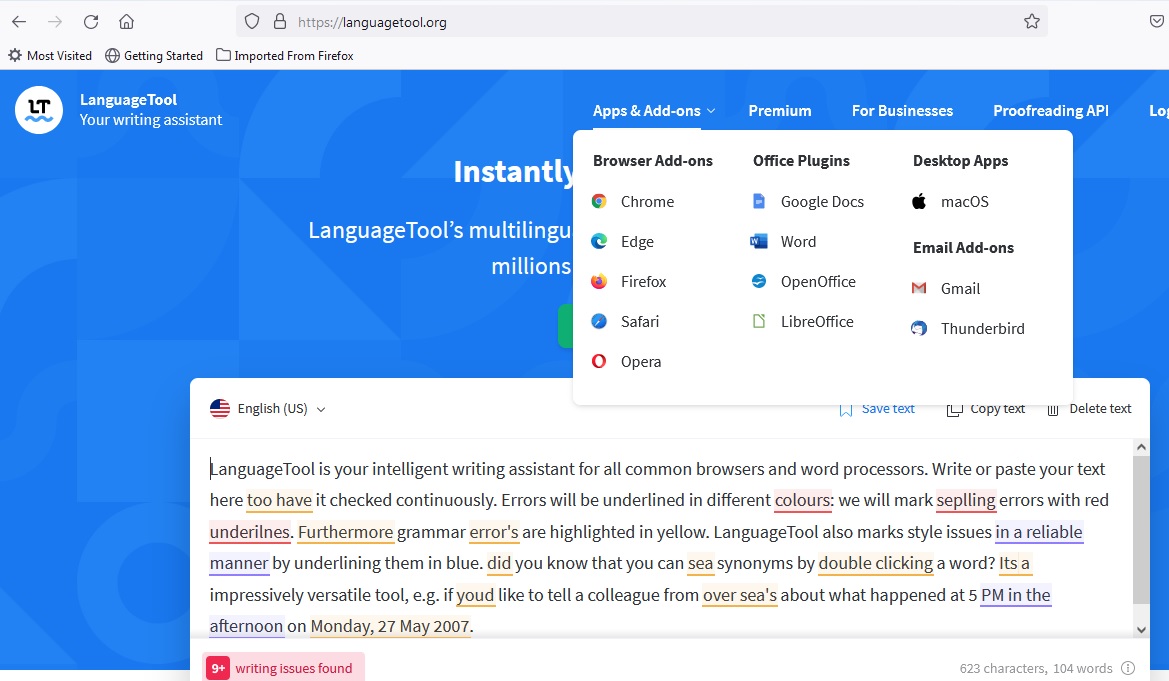The height and width of the screenshot is (681, 1169).
Task: Collapse the Apps & Add-ons menu
Action: (654, 111)
